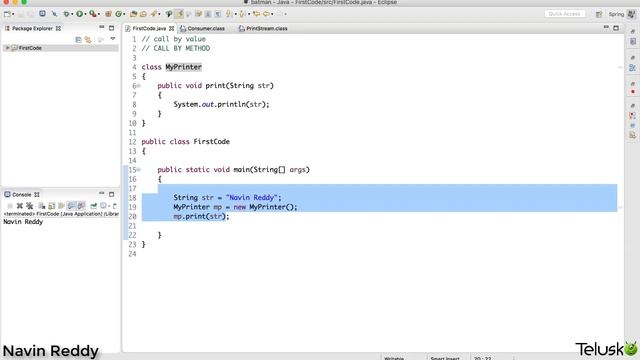Select the FirstCode.java editor tab

149,29
